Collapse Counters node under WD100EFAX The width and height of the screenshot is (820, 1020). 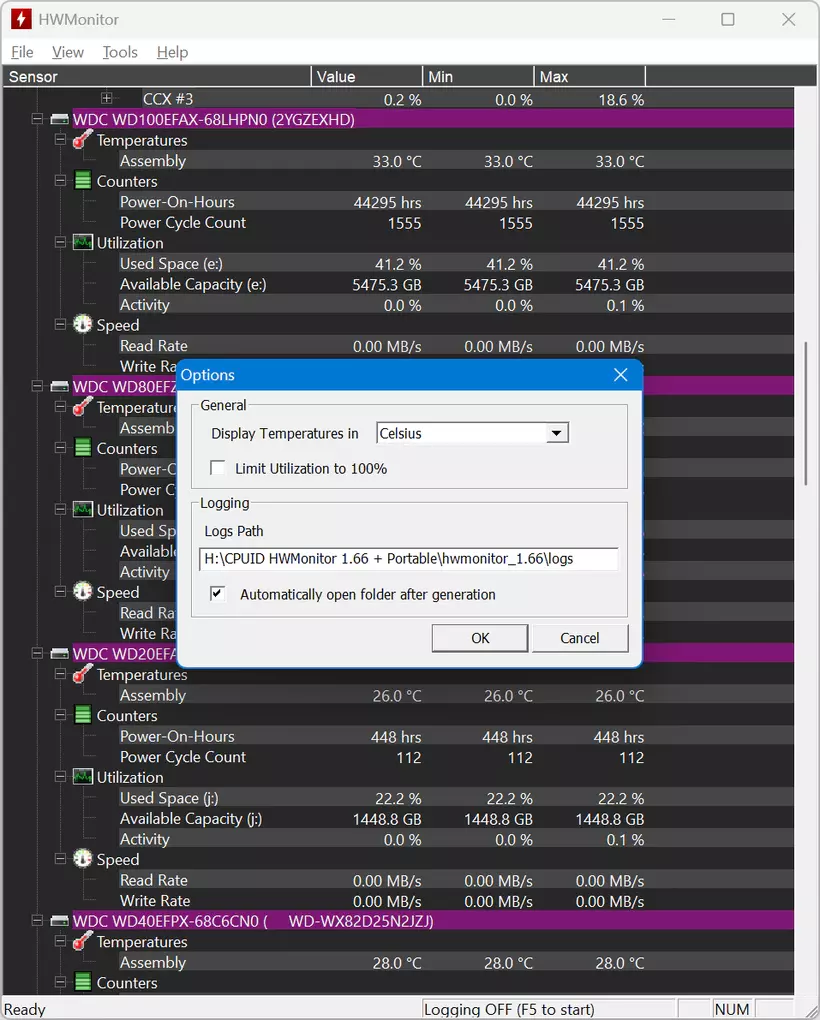(60, 181)
